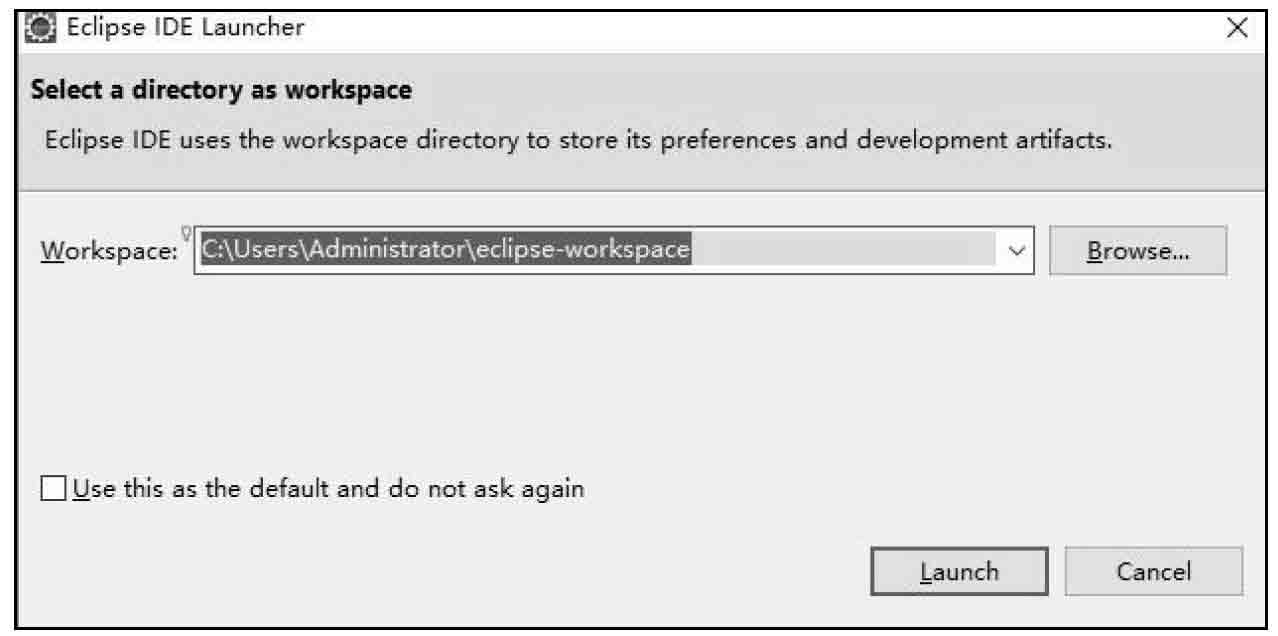Click the workspace directory description text
Screen dimensions: 1278x636
coord(578,139)
